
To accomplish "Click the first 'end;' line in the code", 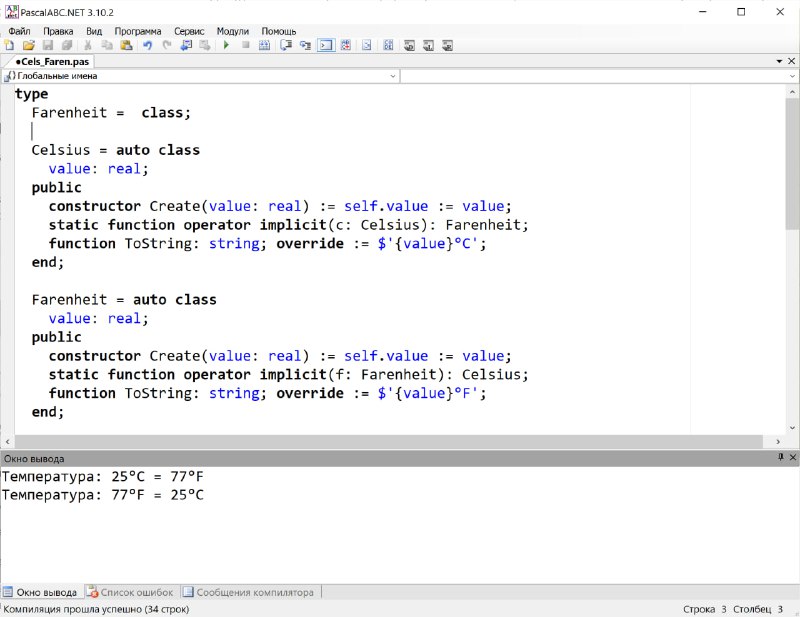I will click(47, 262).
